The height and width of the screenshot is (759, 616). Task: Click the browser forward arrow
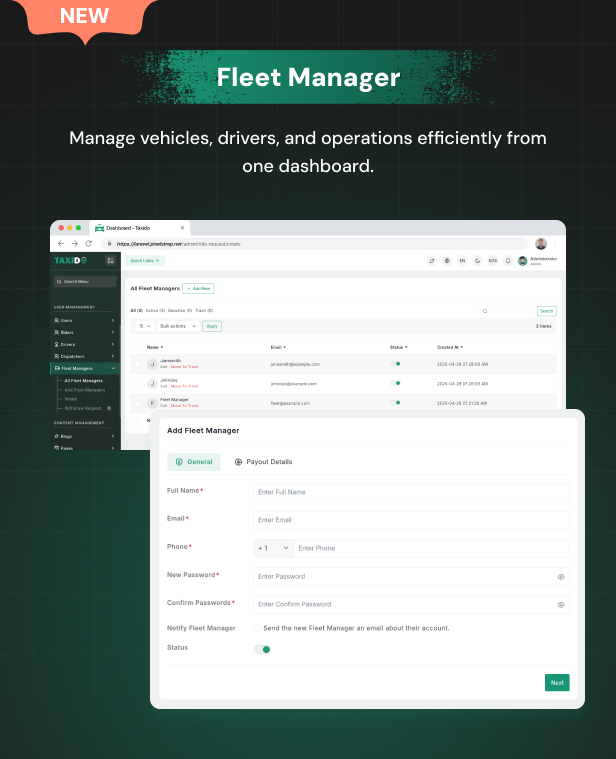click(x=75, y=243)
